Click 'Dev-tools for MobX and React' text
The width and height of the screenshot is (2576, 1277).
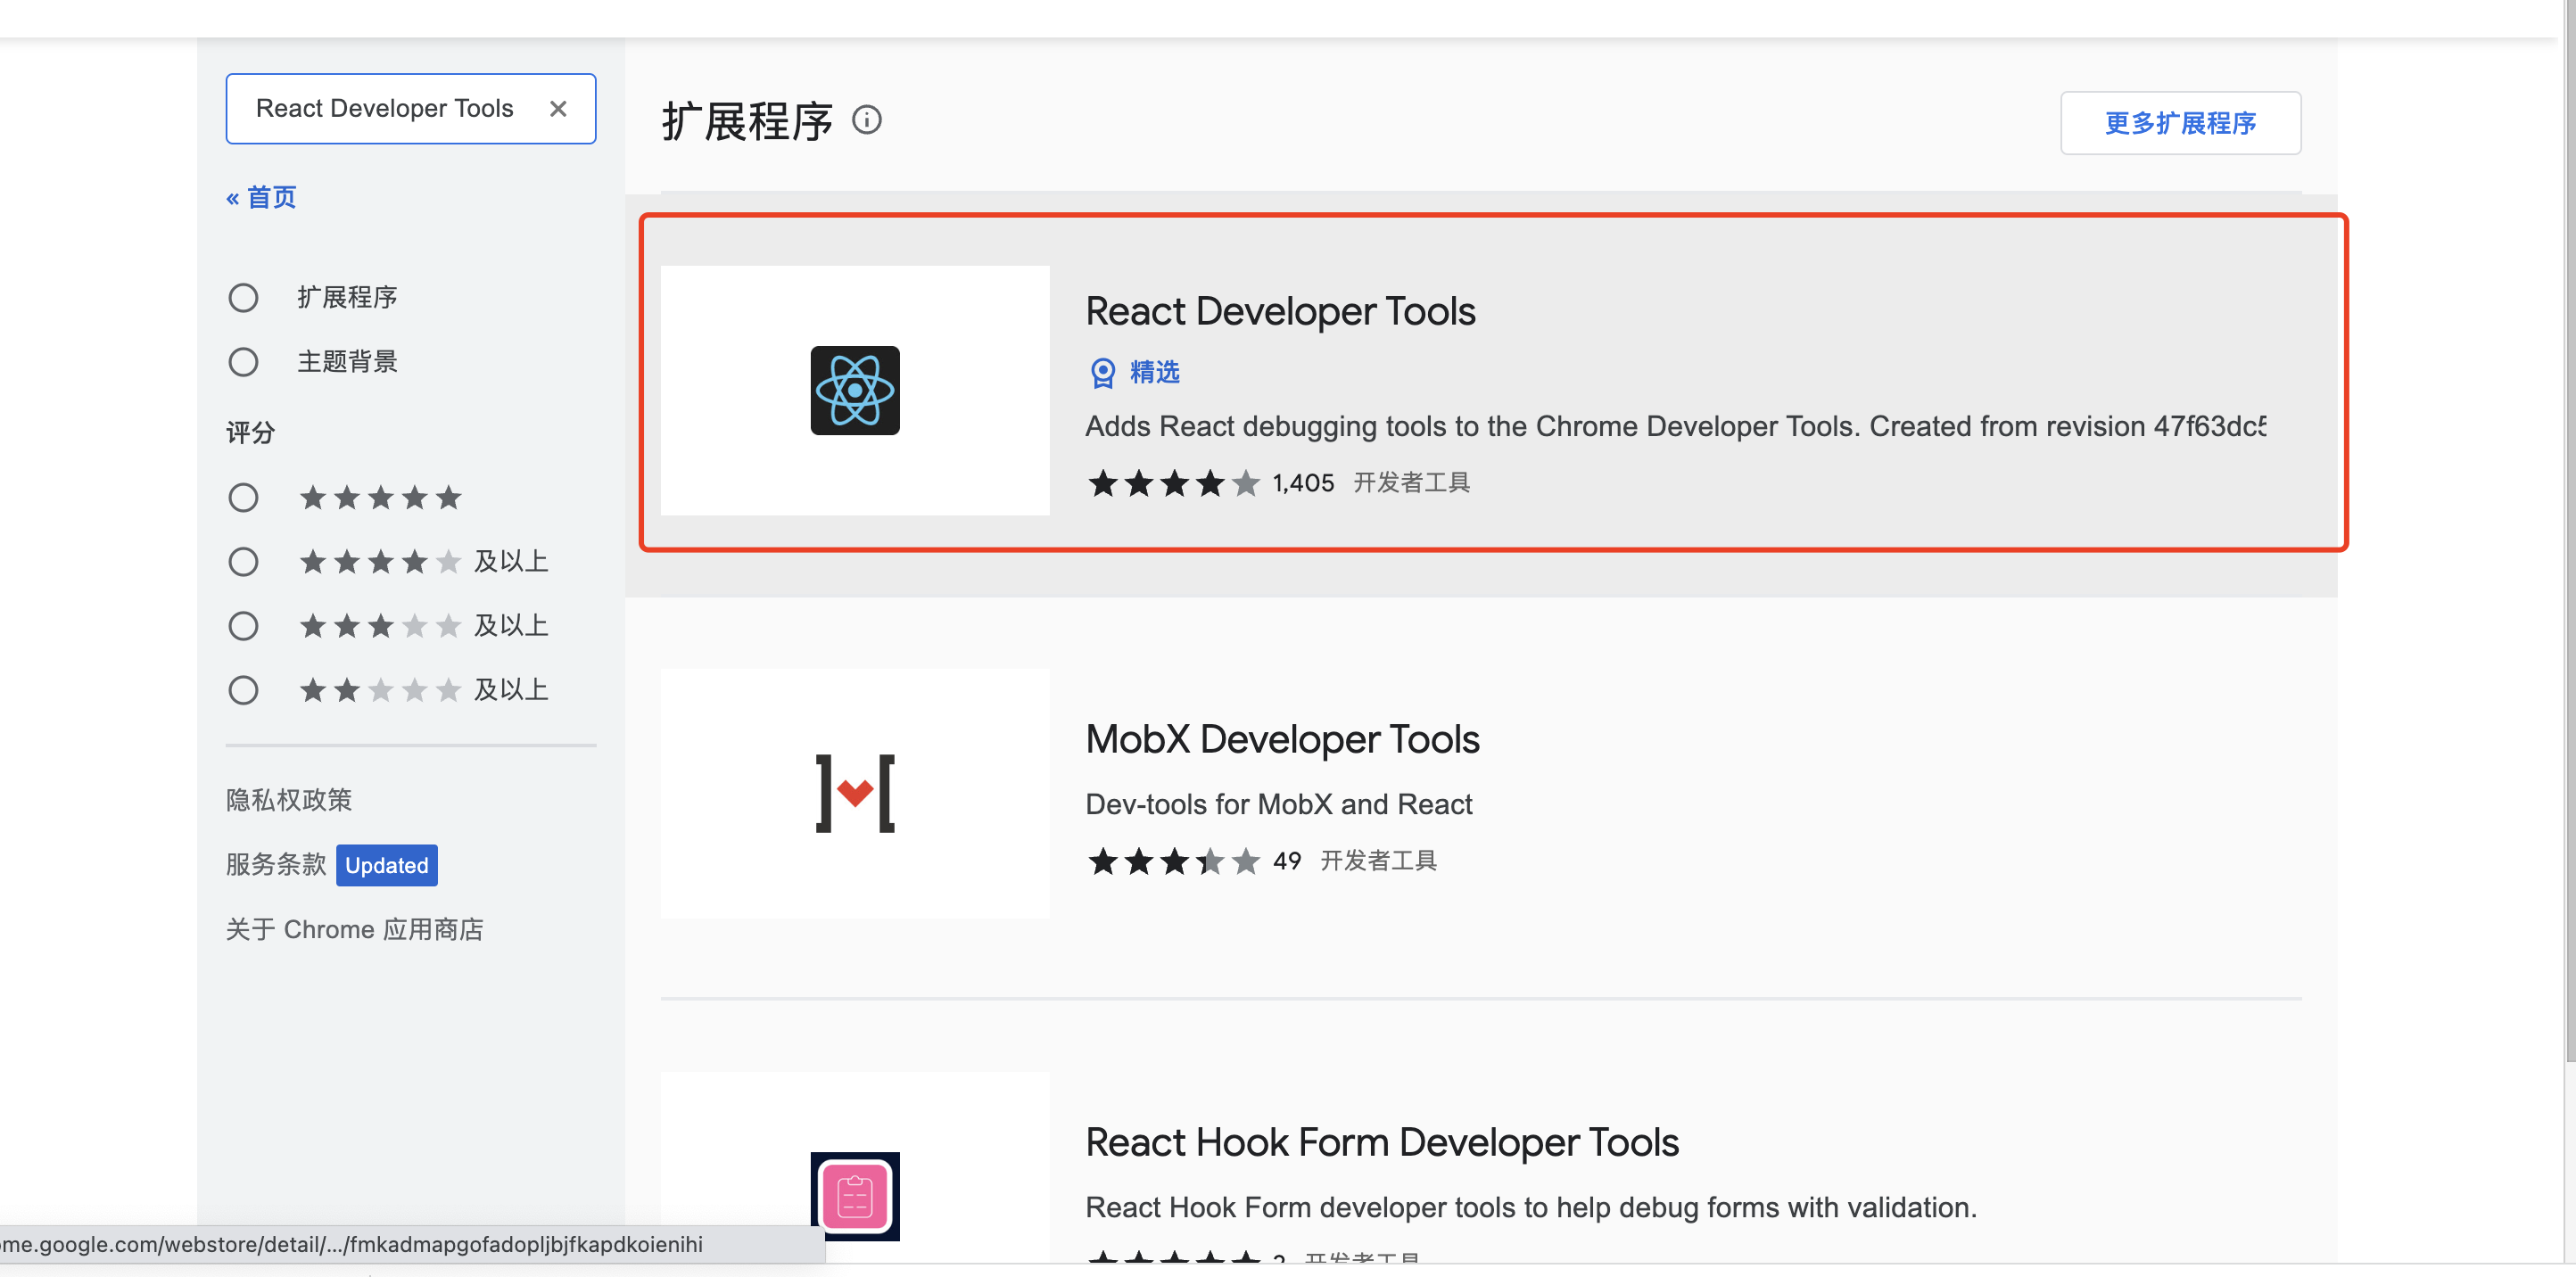1279,805
